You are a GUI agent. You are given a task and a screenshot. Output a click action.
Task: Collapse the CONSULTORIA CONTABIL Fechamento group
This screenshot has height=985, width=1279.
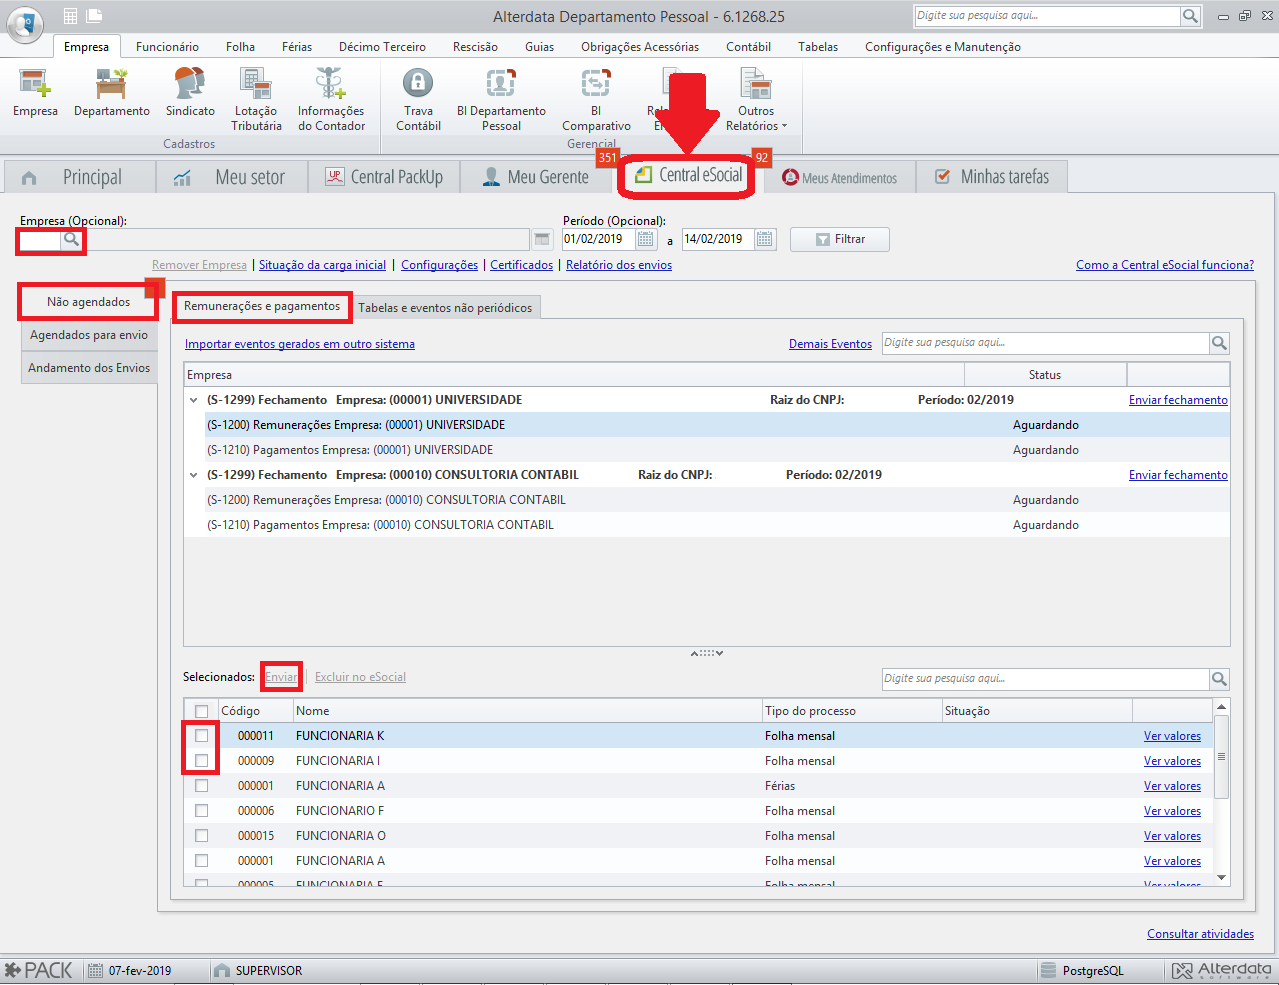pos(194,475)
